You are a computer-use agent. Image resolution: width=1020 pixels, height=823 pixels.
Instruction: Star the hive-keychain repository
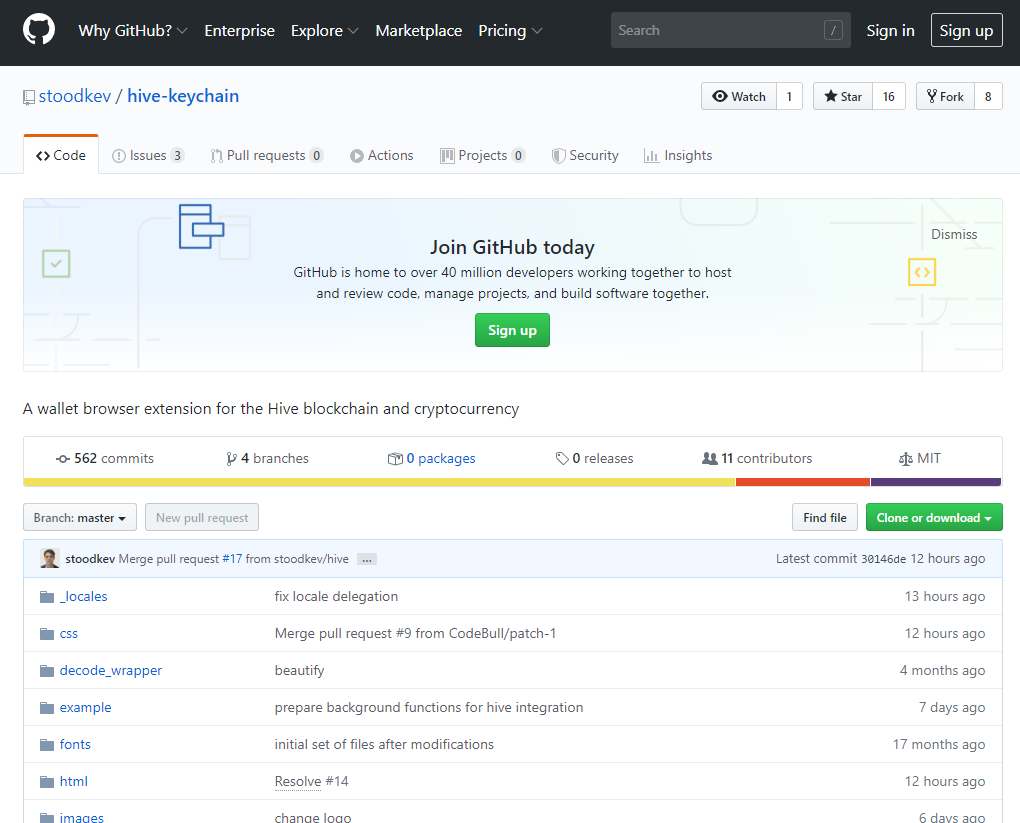[842, 96]
